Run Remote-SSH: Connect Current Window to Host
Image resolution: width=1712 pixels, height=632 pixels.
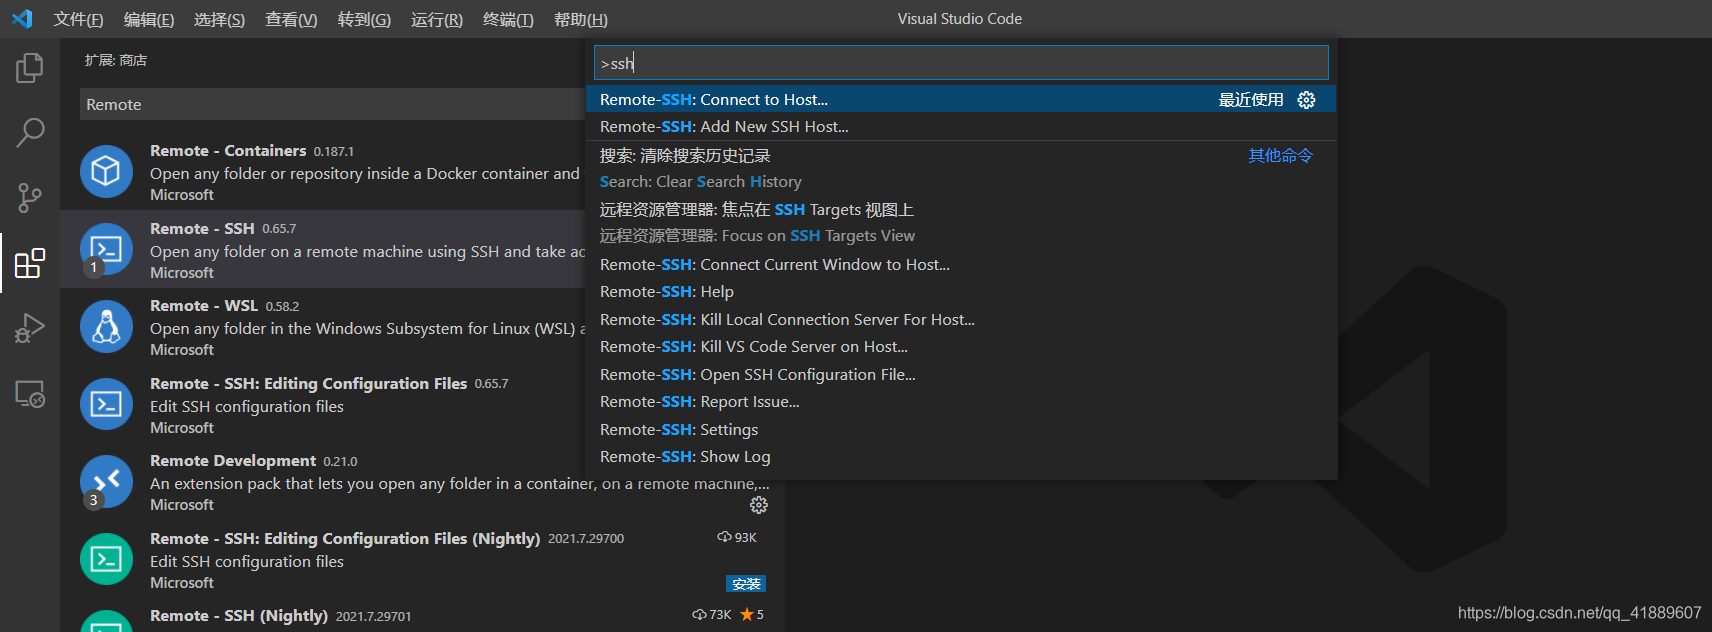pos(961,264)
